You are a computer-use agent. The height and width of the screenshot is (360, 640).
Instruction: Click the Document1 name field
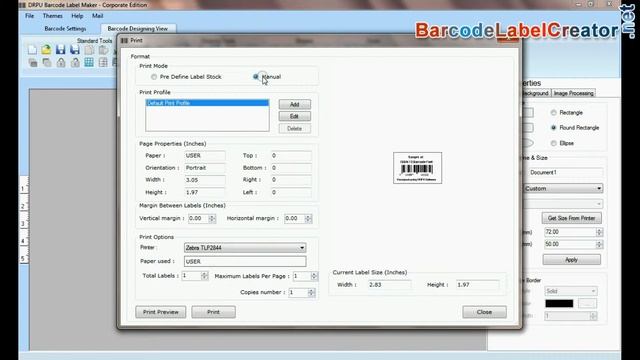point(564,173)
